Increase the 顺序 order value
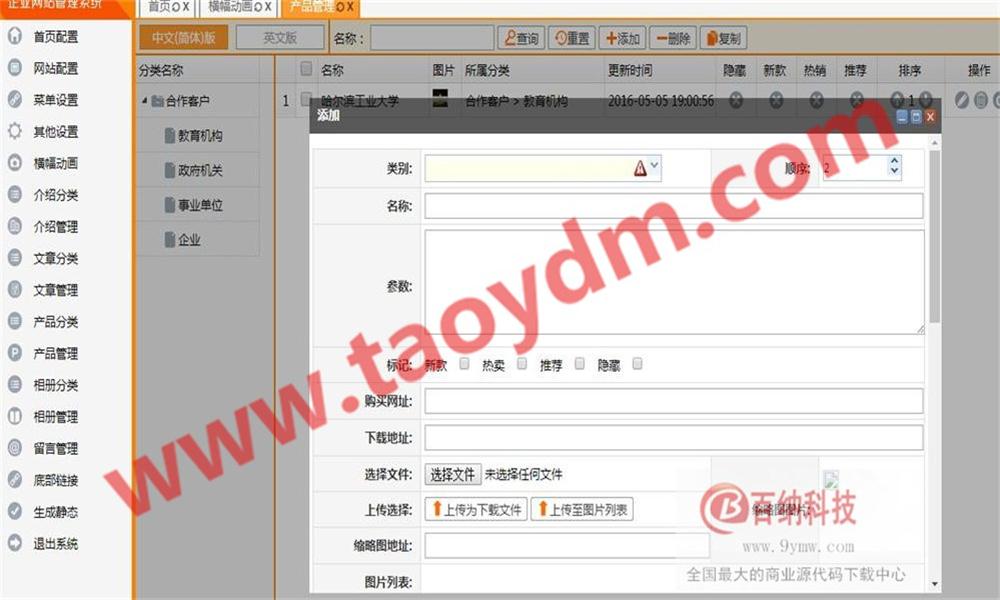Viewport: 1000px width, 600px height. (894, 161)
